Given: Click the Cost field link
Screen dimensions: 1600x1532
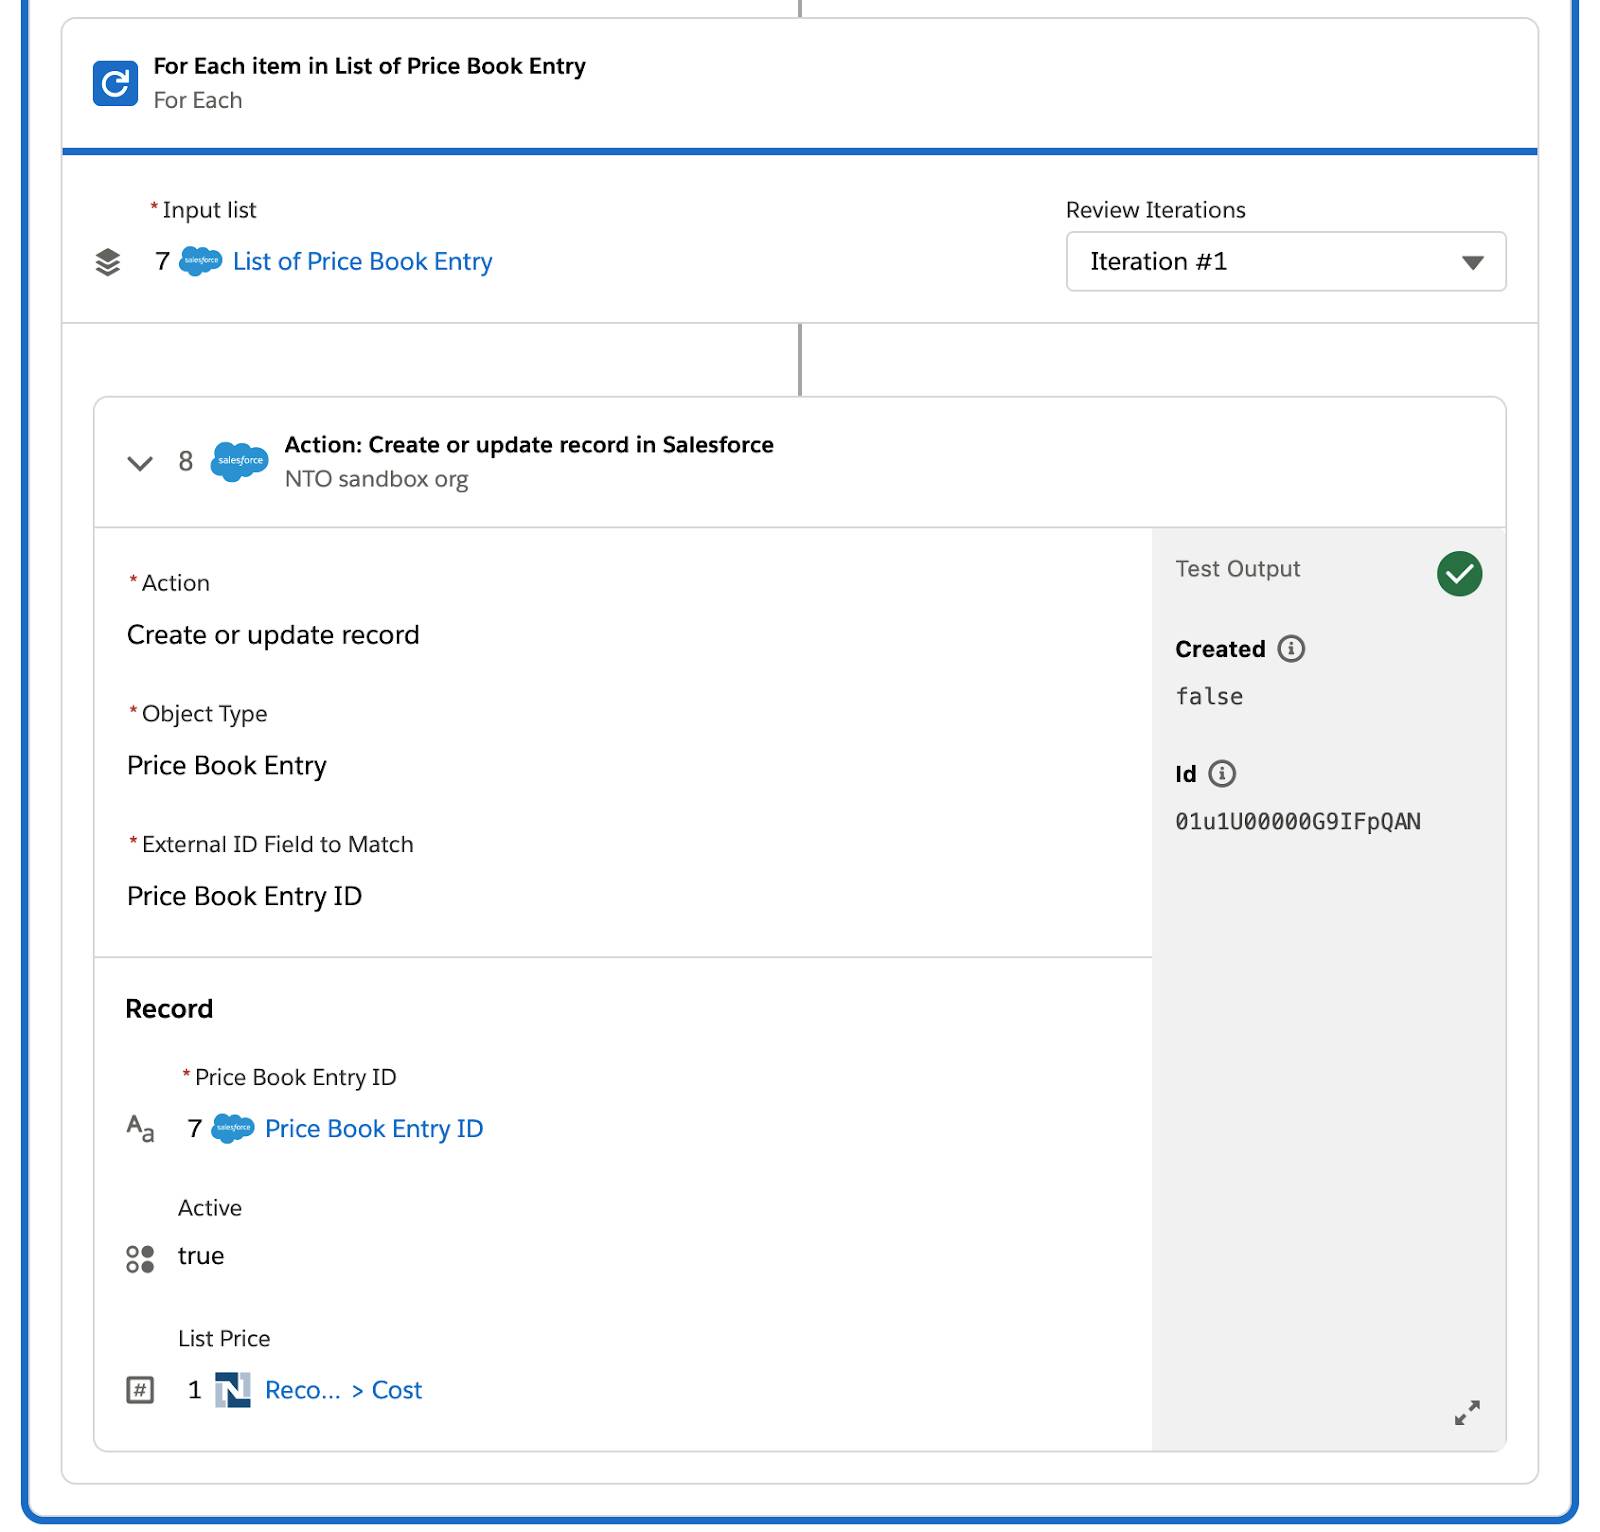Looking at the screenshot, I should pos(397,1390).
